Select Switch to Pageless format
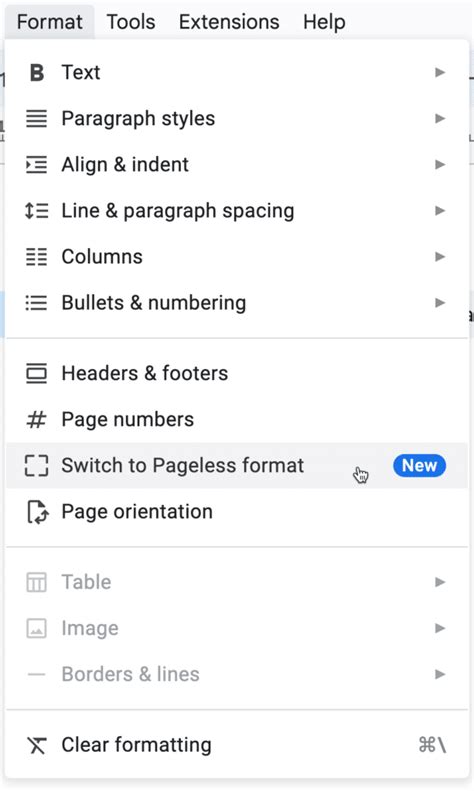This screenshot has width=474, height=791. 237,466
